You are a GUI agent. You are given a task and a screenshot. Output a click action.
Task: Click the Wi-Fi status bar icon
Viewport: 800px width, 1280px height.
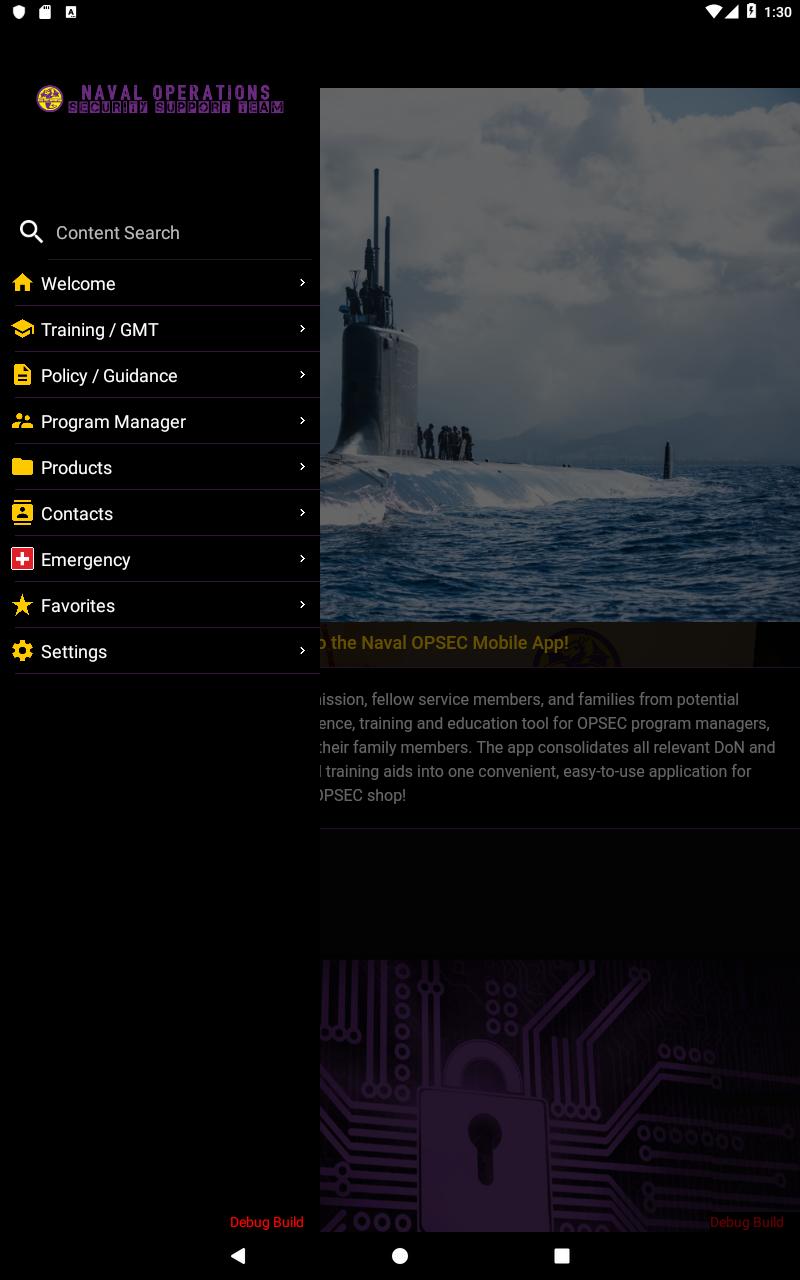point(713,12)
